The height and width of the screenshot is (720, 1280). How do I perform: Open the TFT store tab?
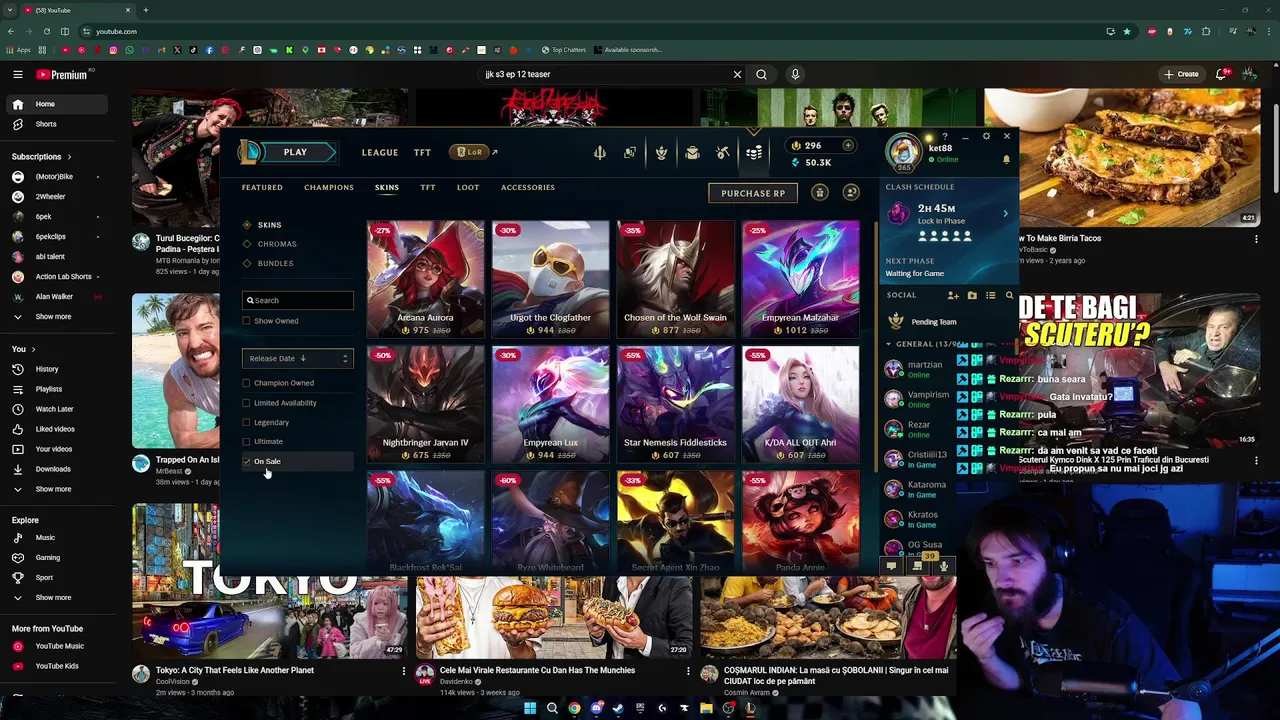coord(428,187)
